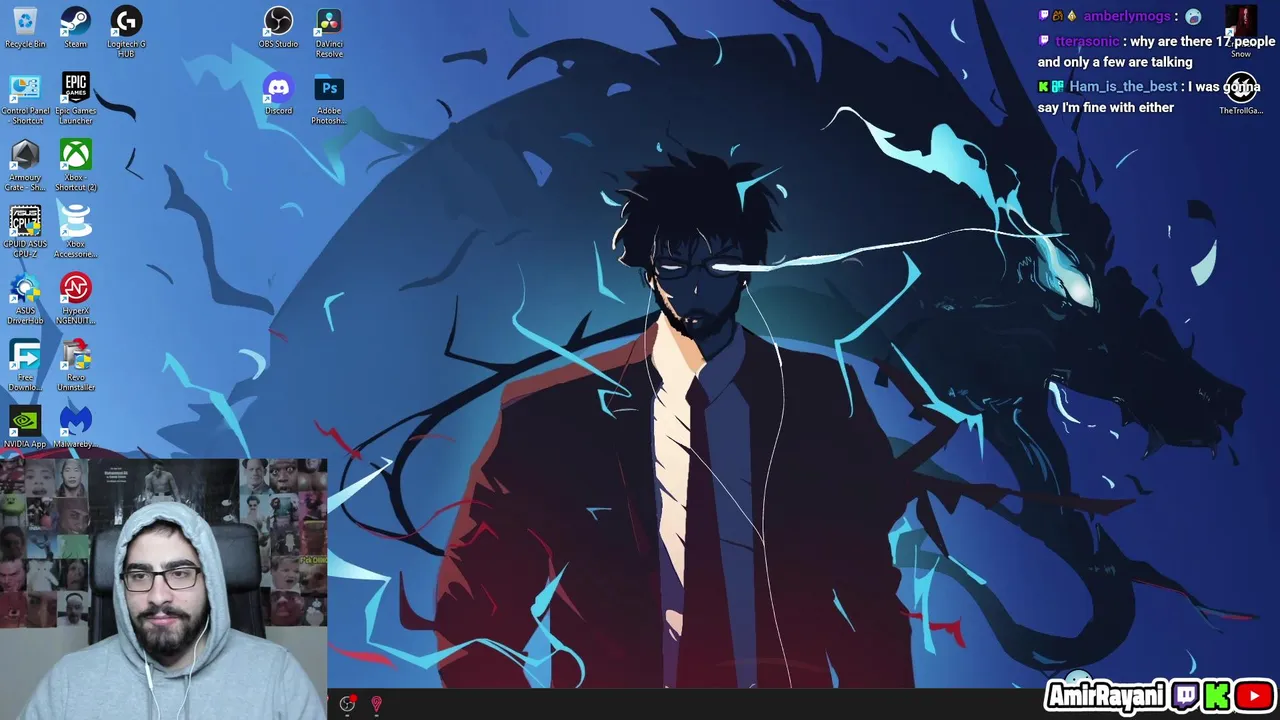Click the pink pin taskbar icon
Screen dimensions: 1280x720
point(377,703)
